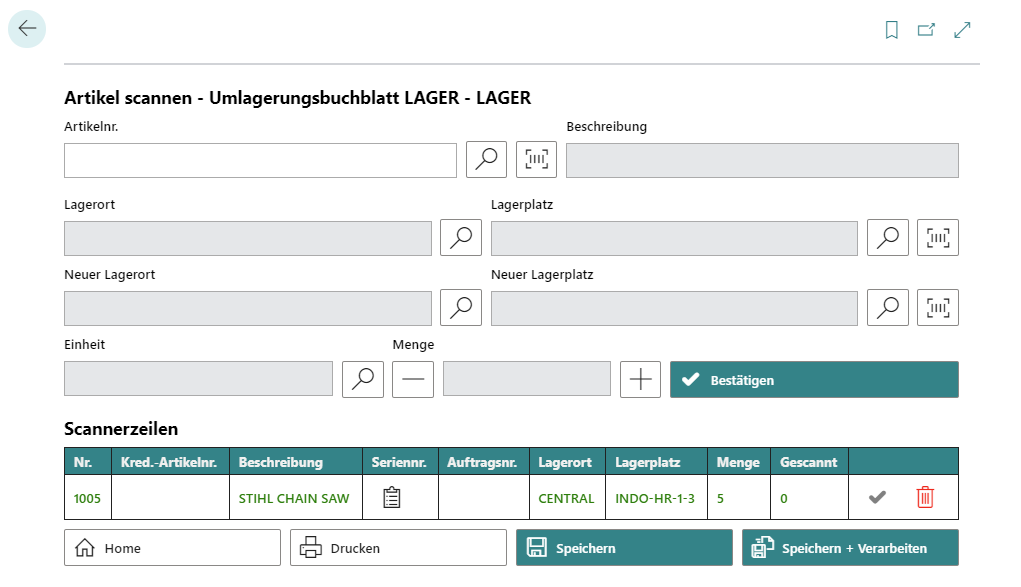Click the Gescannt value 0
Viewport: 1021px width, 587px height.
point(784,498)
